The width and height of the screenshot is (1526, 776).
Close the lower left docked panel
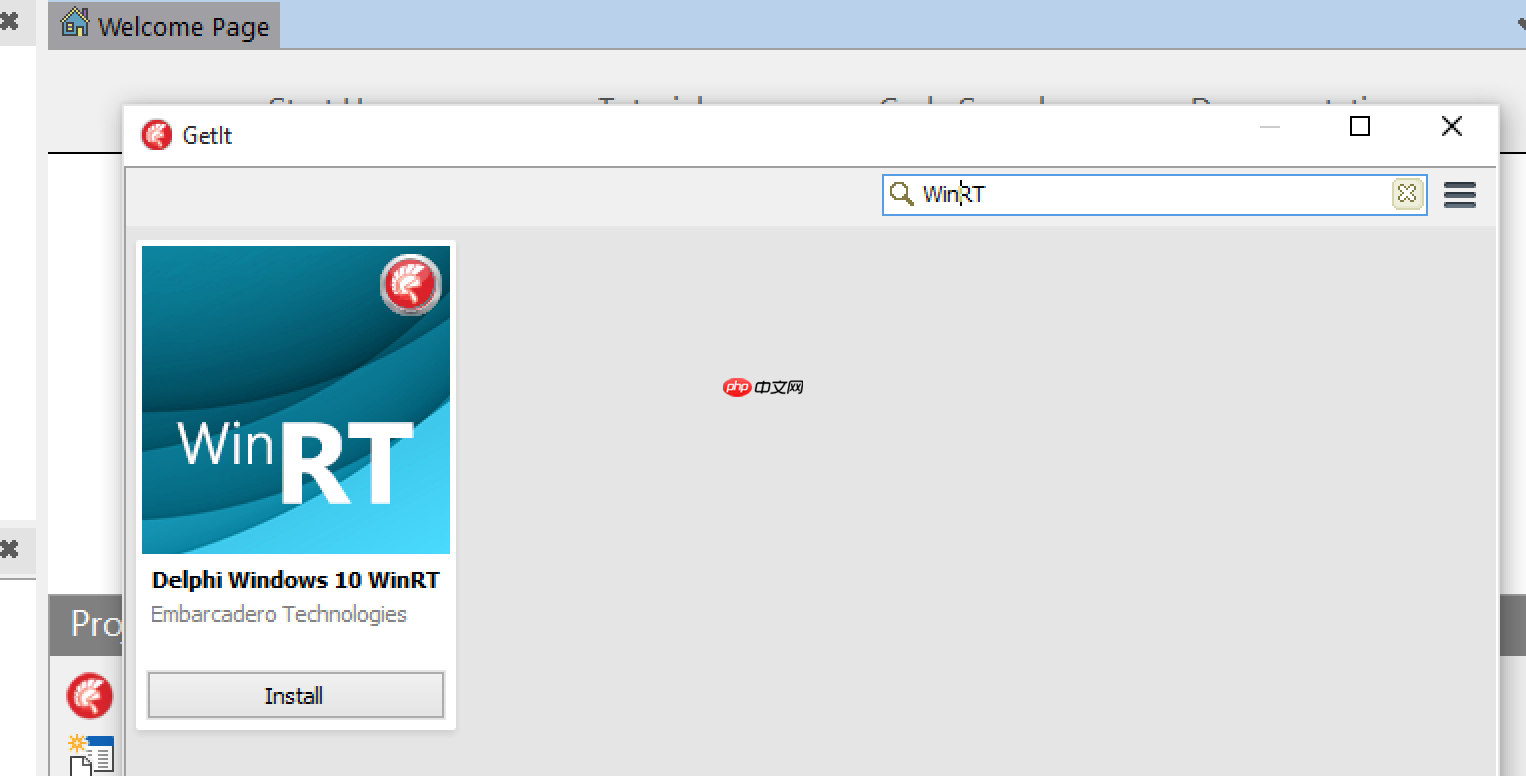9,549
